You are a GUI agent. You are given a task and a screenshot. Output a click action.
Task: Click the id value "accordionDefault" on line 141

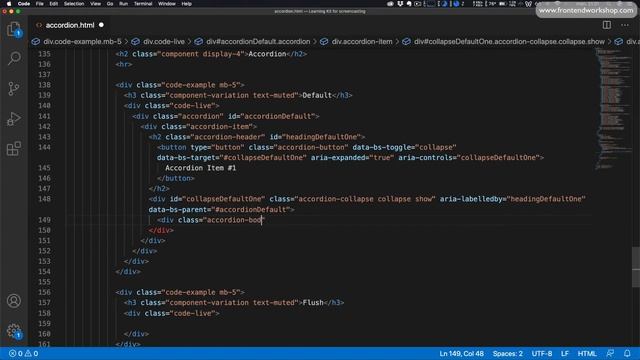(x=278, y=116)
